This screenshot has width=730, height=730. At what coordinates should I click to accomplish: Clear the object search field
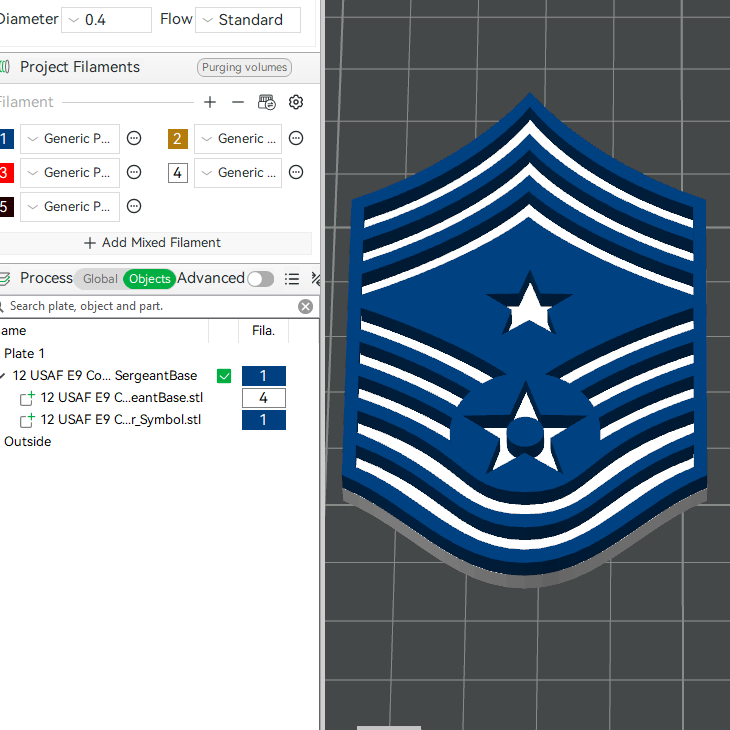click(305, 306)
